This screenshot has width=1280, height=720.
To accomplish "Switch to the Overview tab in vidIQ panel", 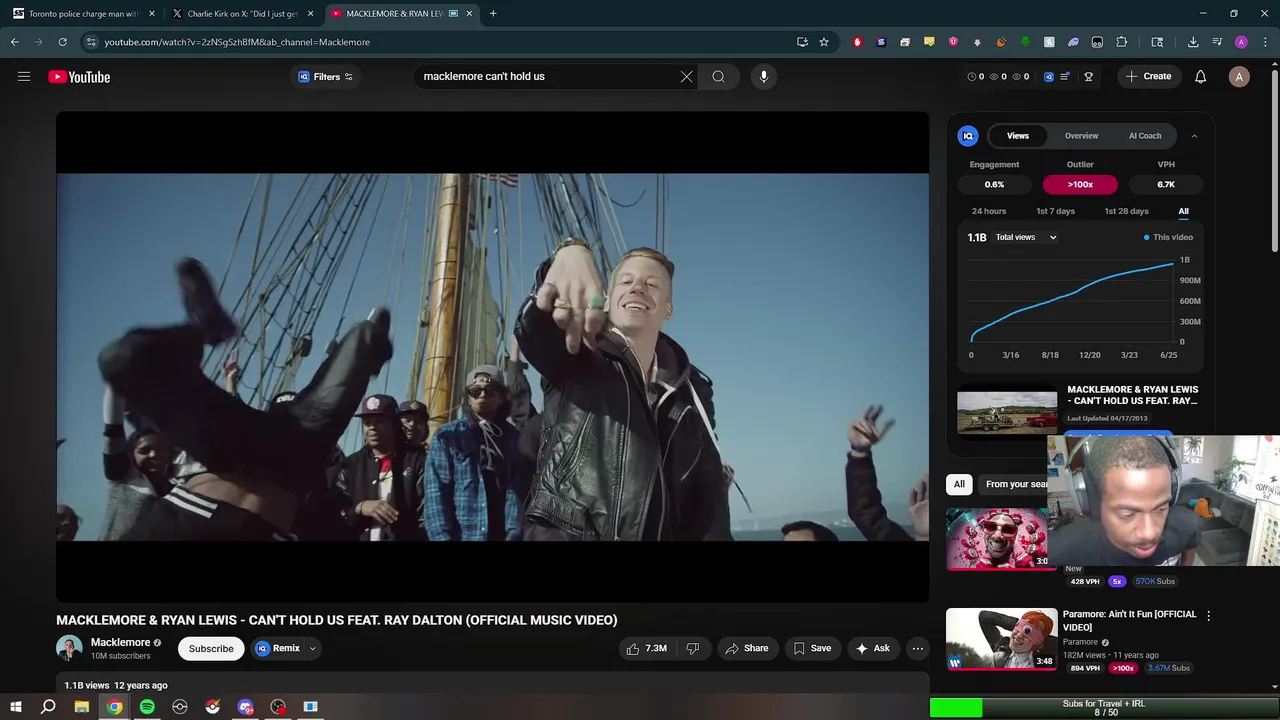I will click(x=1081, y=136).
